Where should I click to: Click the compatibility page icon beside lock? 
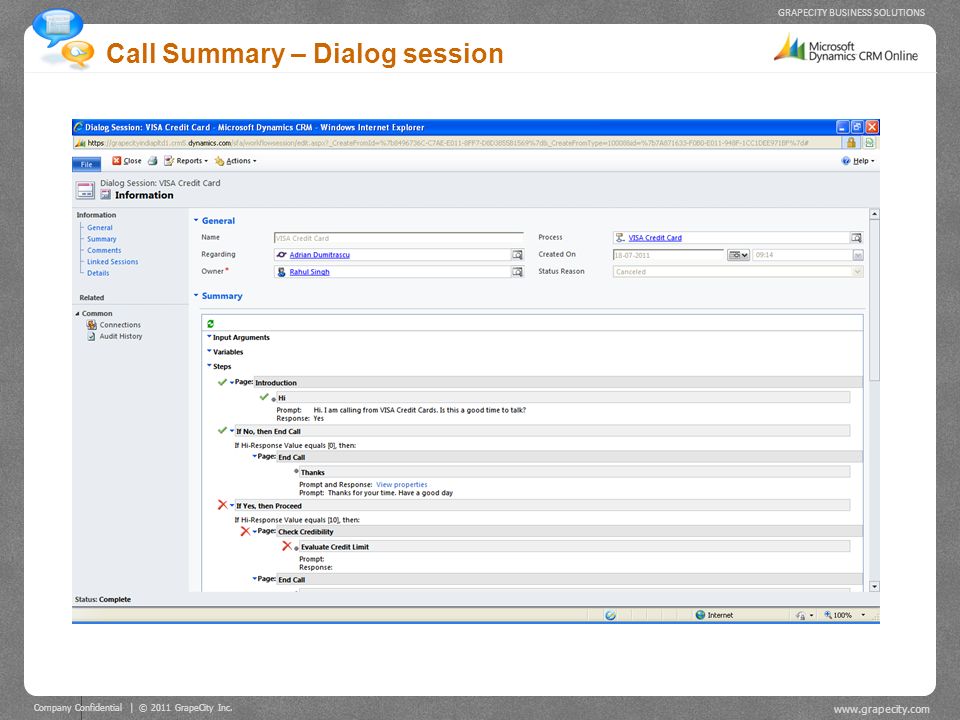869,143
